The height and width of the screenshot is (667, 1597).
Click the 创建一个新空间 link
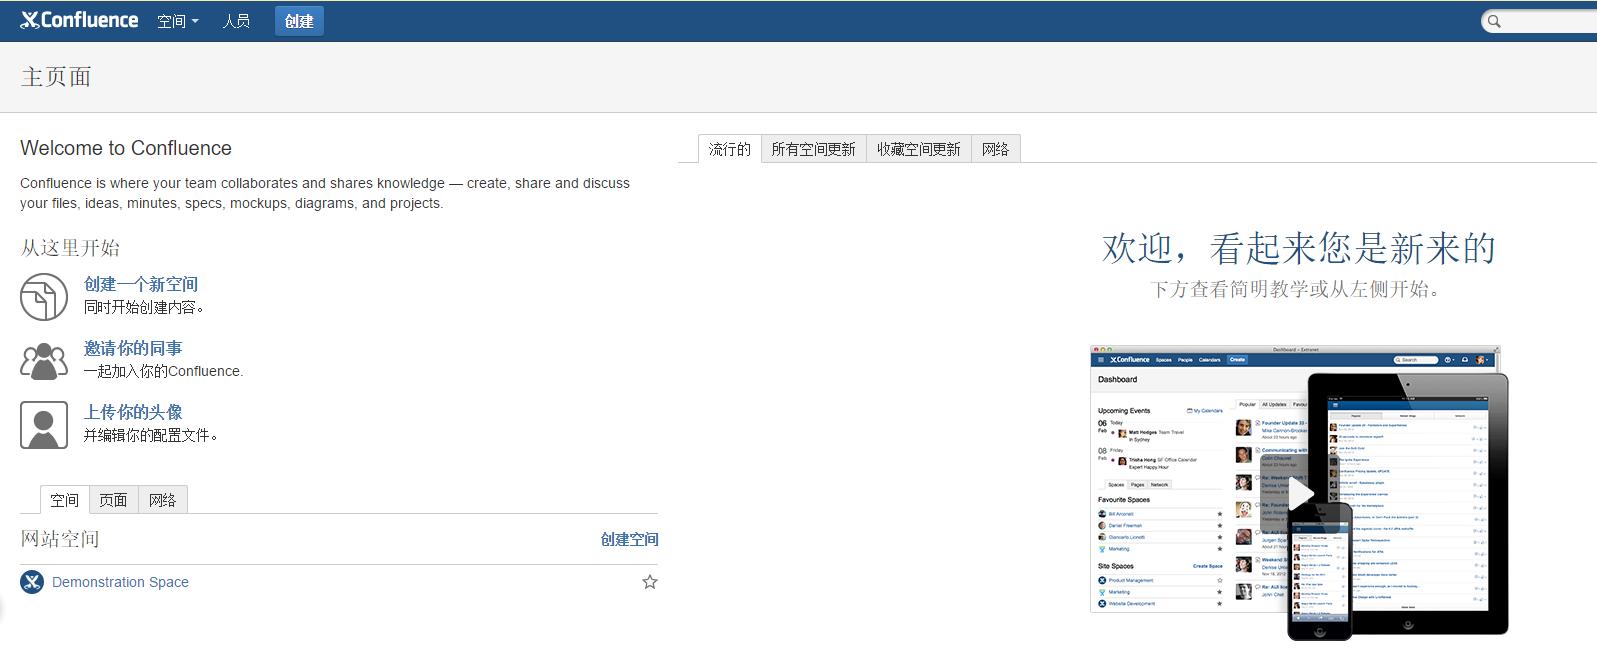tap(141, 284)
